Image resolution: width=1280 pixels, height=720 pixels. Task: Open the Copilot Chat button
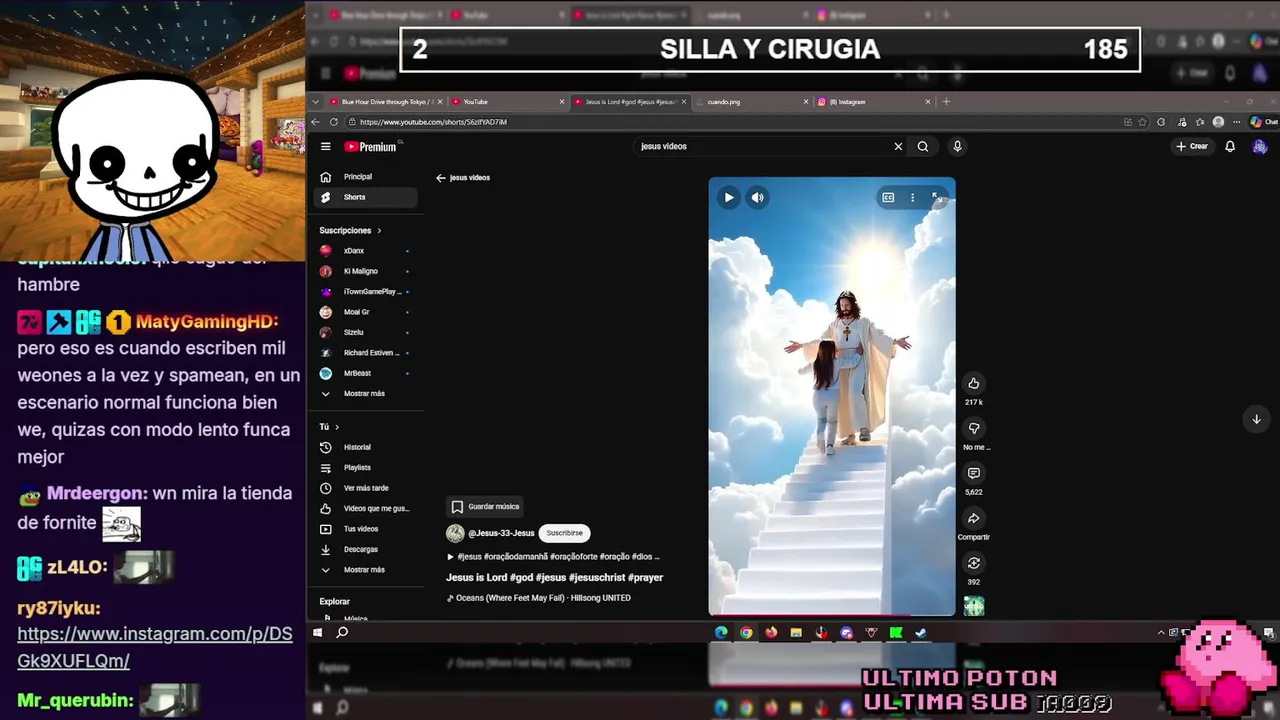click(1264, 122)
